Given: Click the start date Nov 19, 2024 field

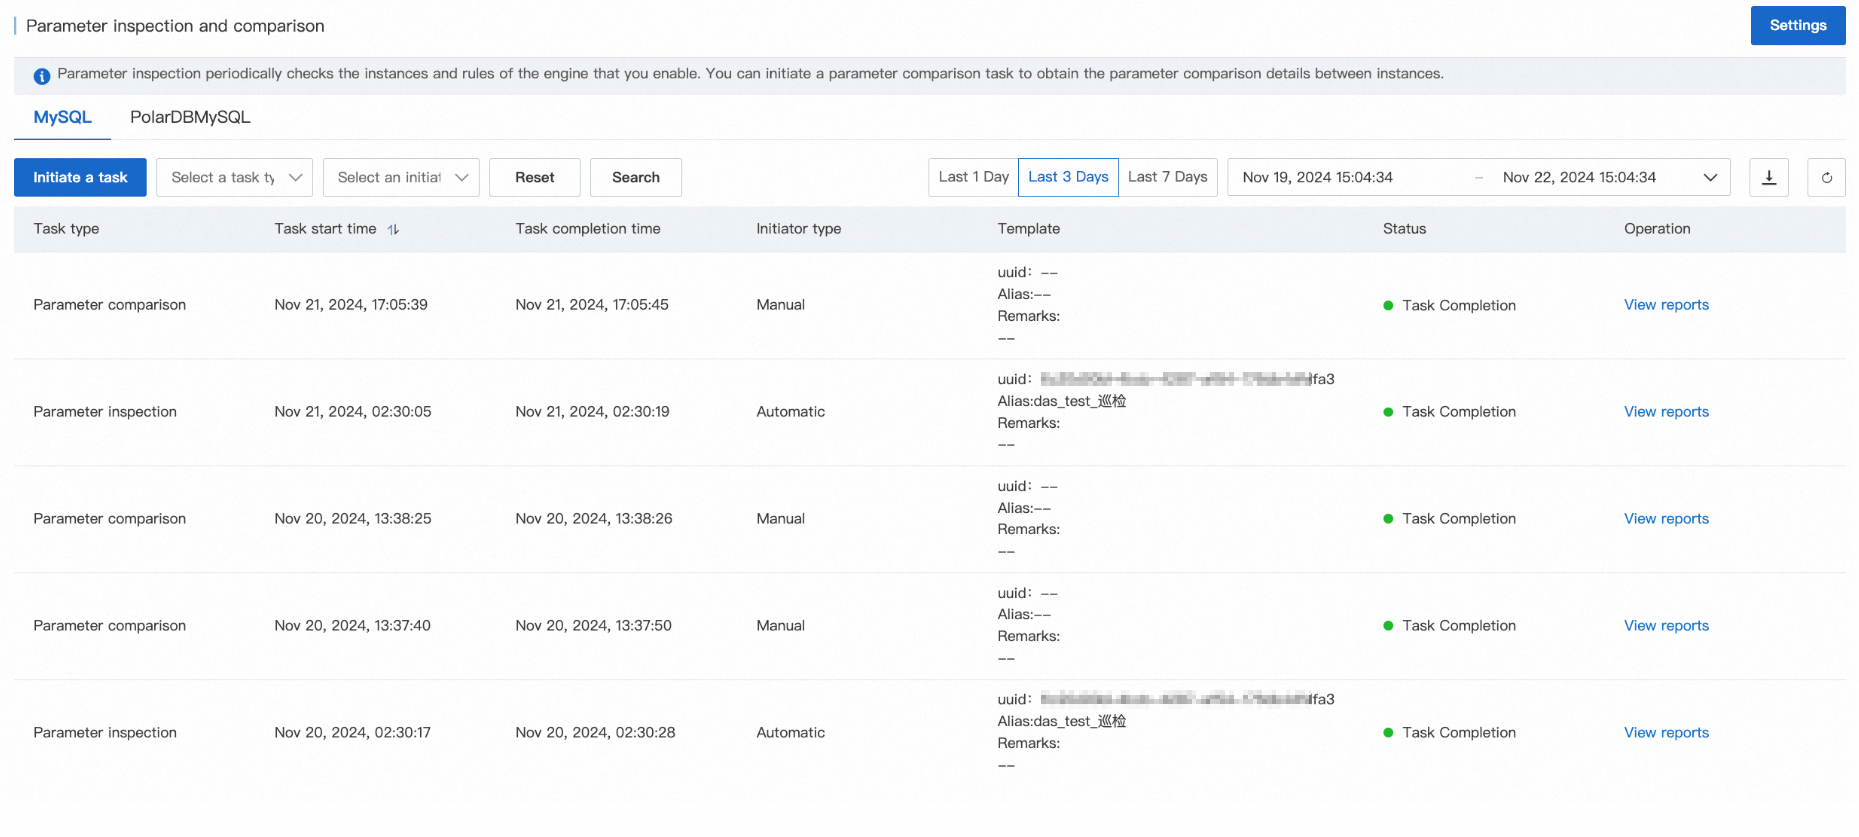Looking at the screenshot, I should click(x=1317, y=177).
